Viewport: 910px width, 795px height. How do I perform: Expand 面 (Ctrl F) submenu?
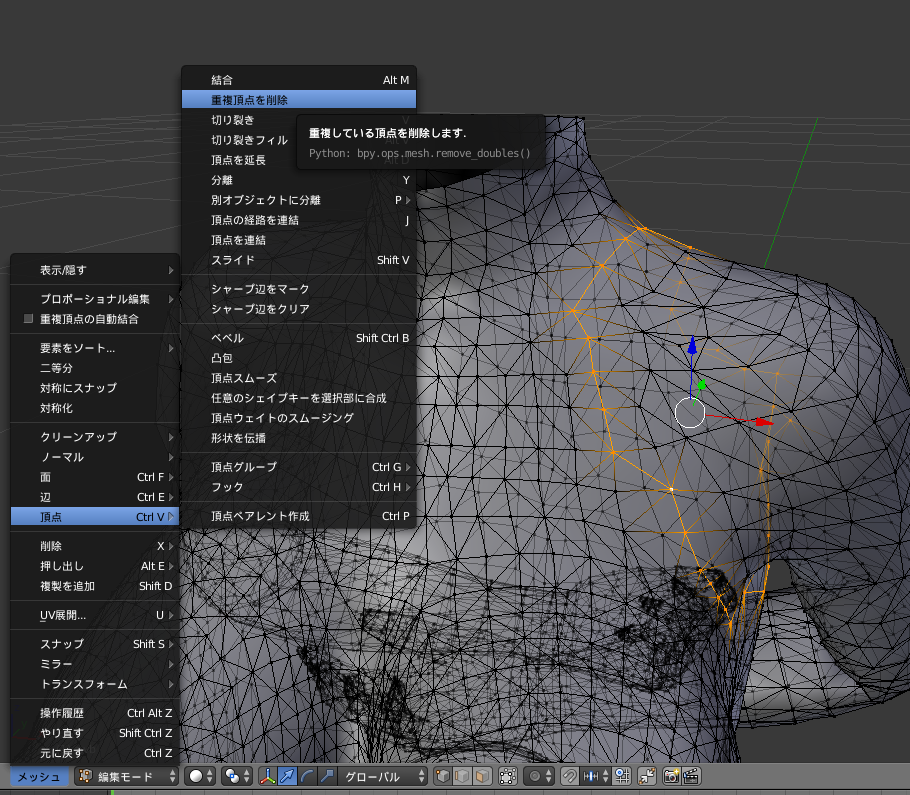coord(95,477)
